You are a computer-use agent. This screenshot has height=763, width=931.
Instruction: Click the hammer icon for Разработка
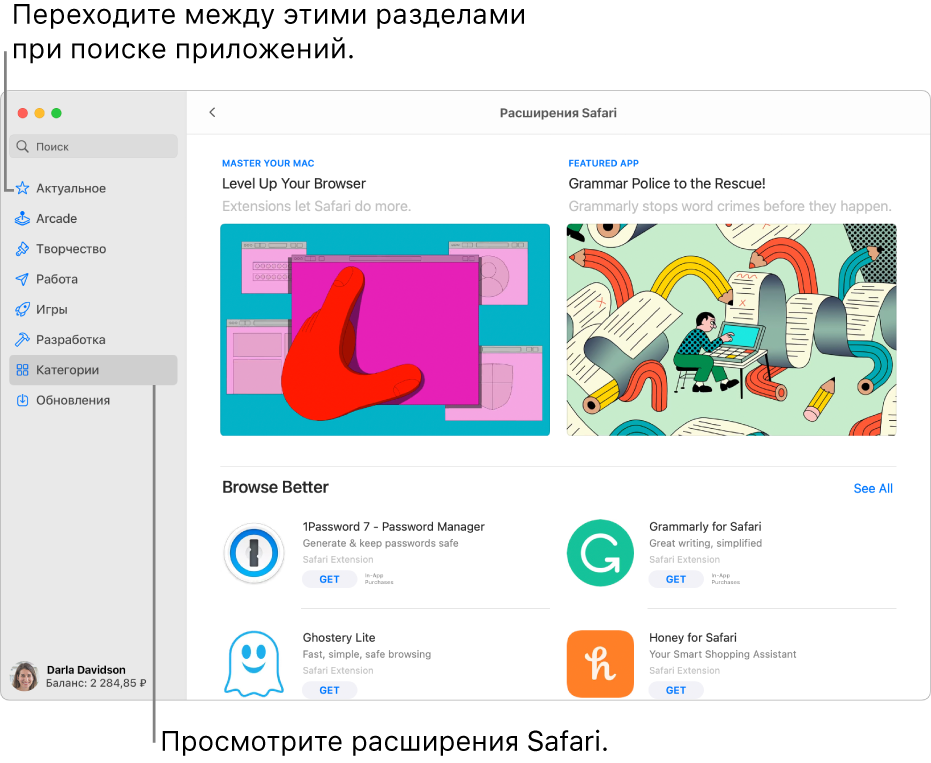point(23,340)
